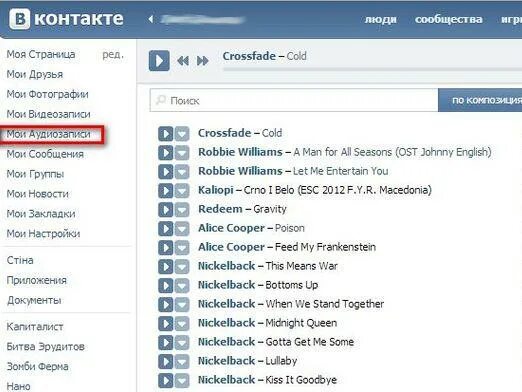
Task: Click the VKontakte logo
Action: coord(66,19)
